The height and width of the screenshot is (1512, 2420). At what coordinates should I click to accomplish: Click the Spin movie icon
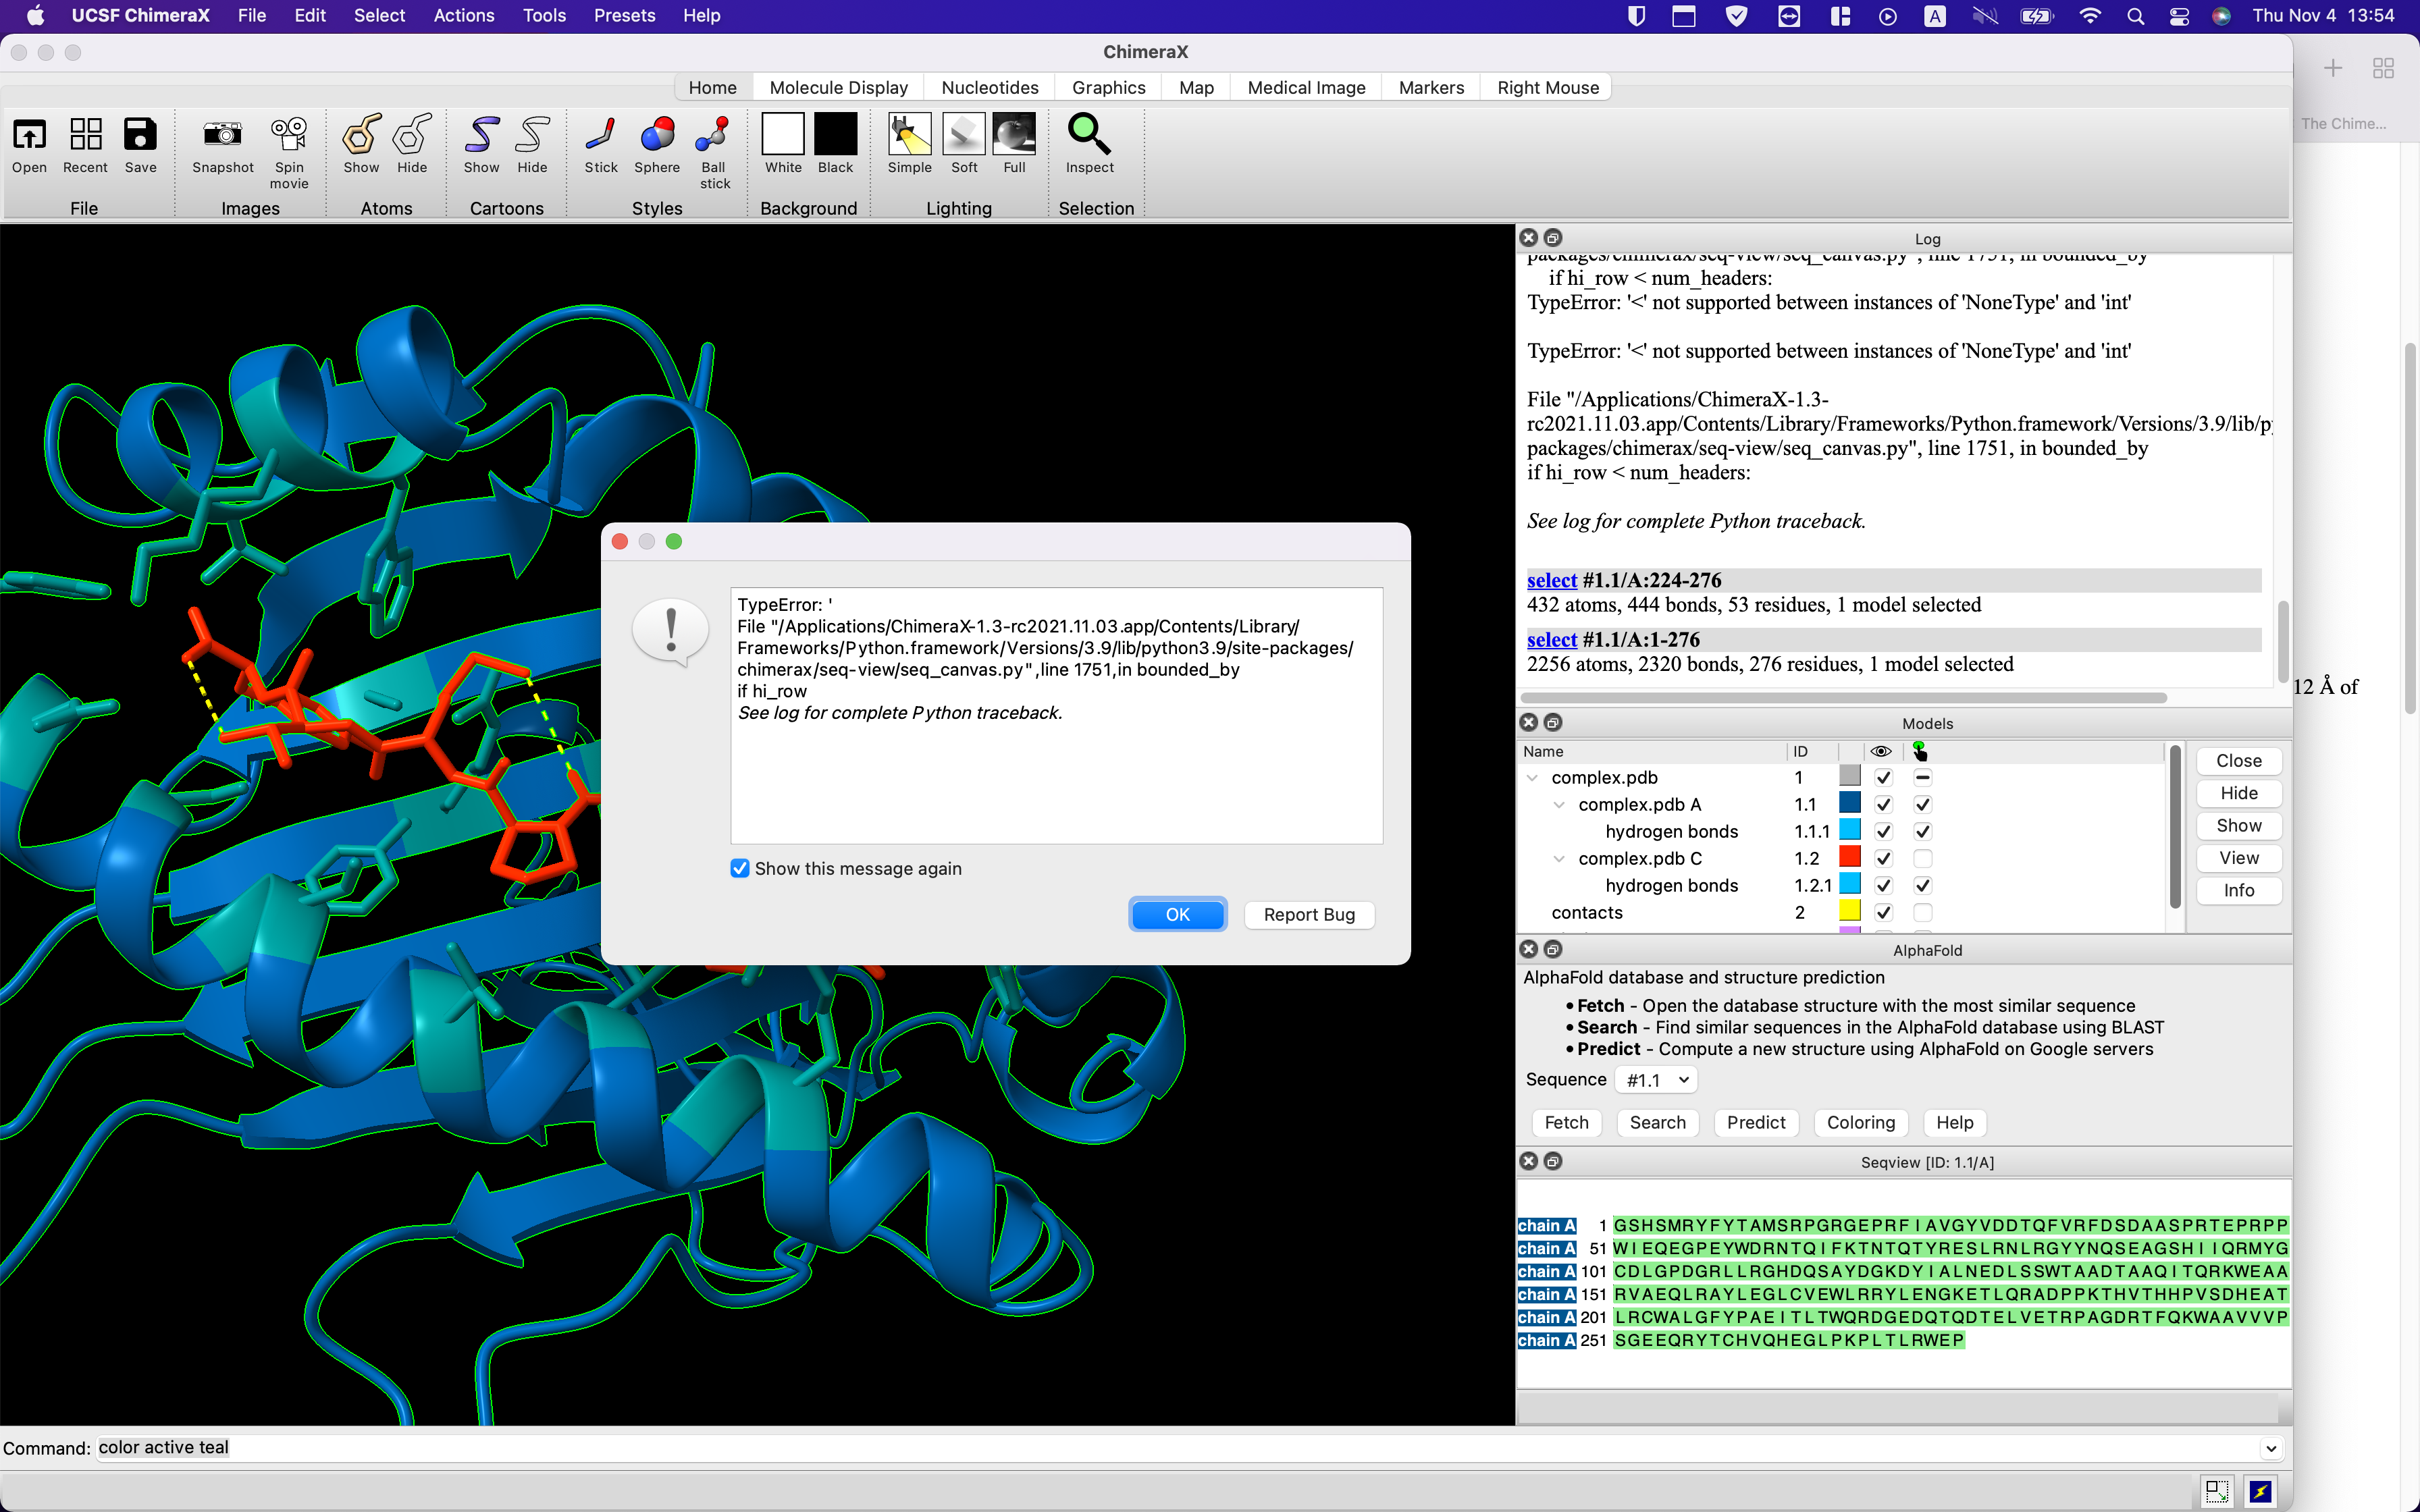click(289, 136)
